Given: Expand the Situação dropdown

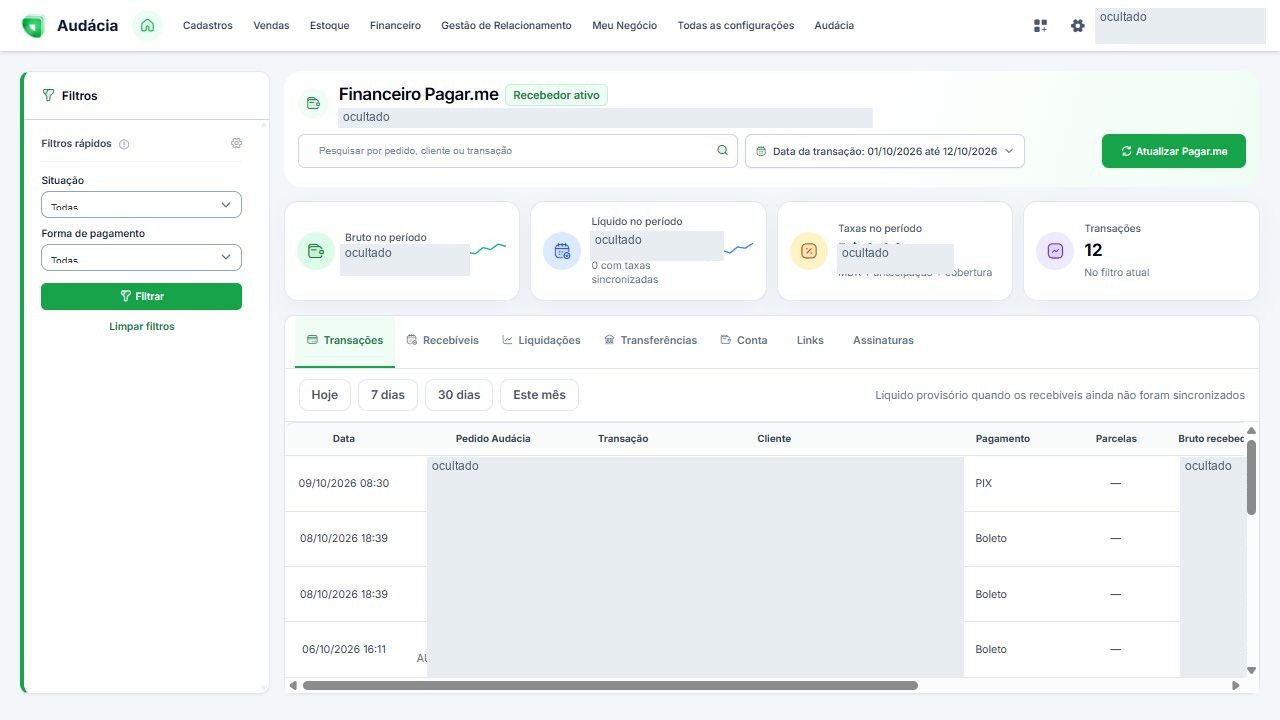Looking at the screenshot, I should [x=141, y=204].
